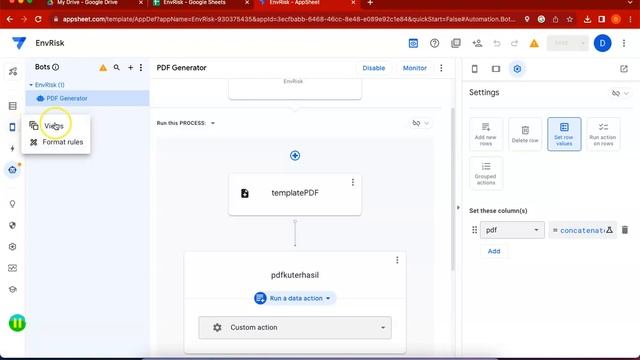Open the version history icon in the header

pos(456,43)
